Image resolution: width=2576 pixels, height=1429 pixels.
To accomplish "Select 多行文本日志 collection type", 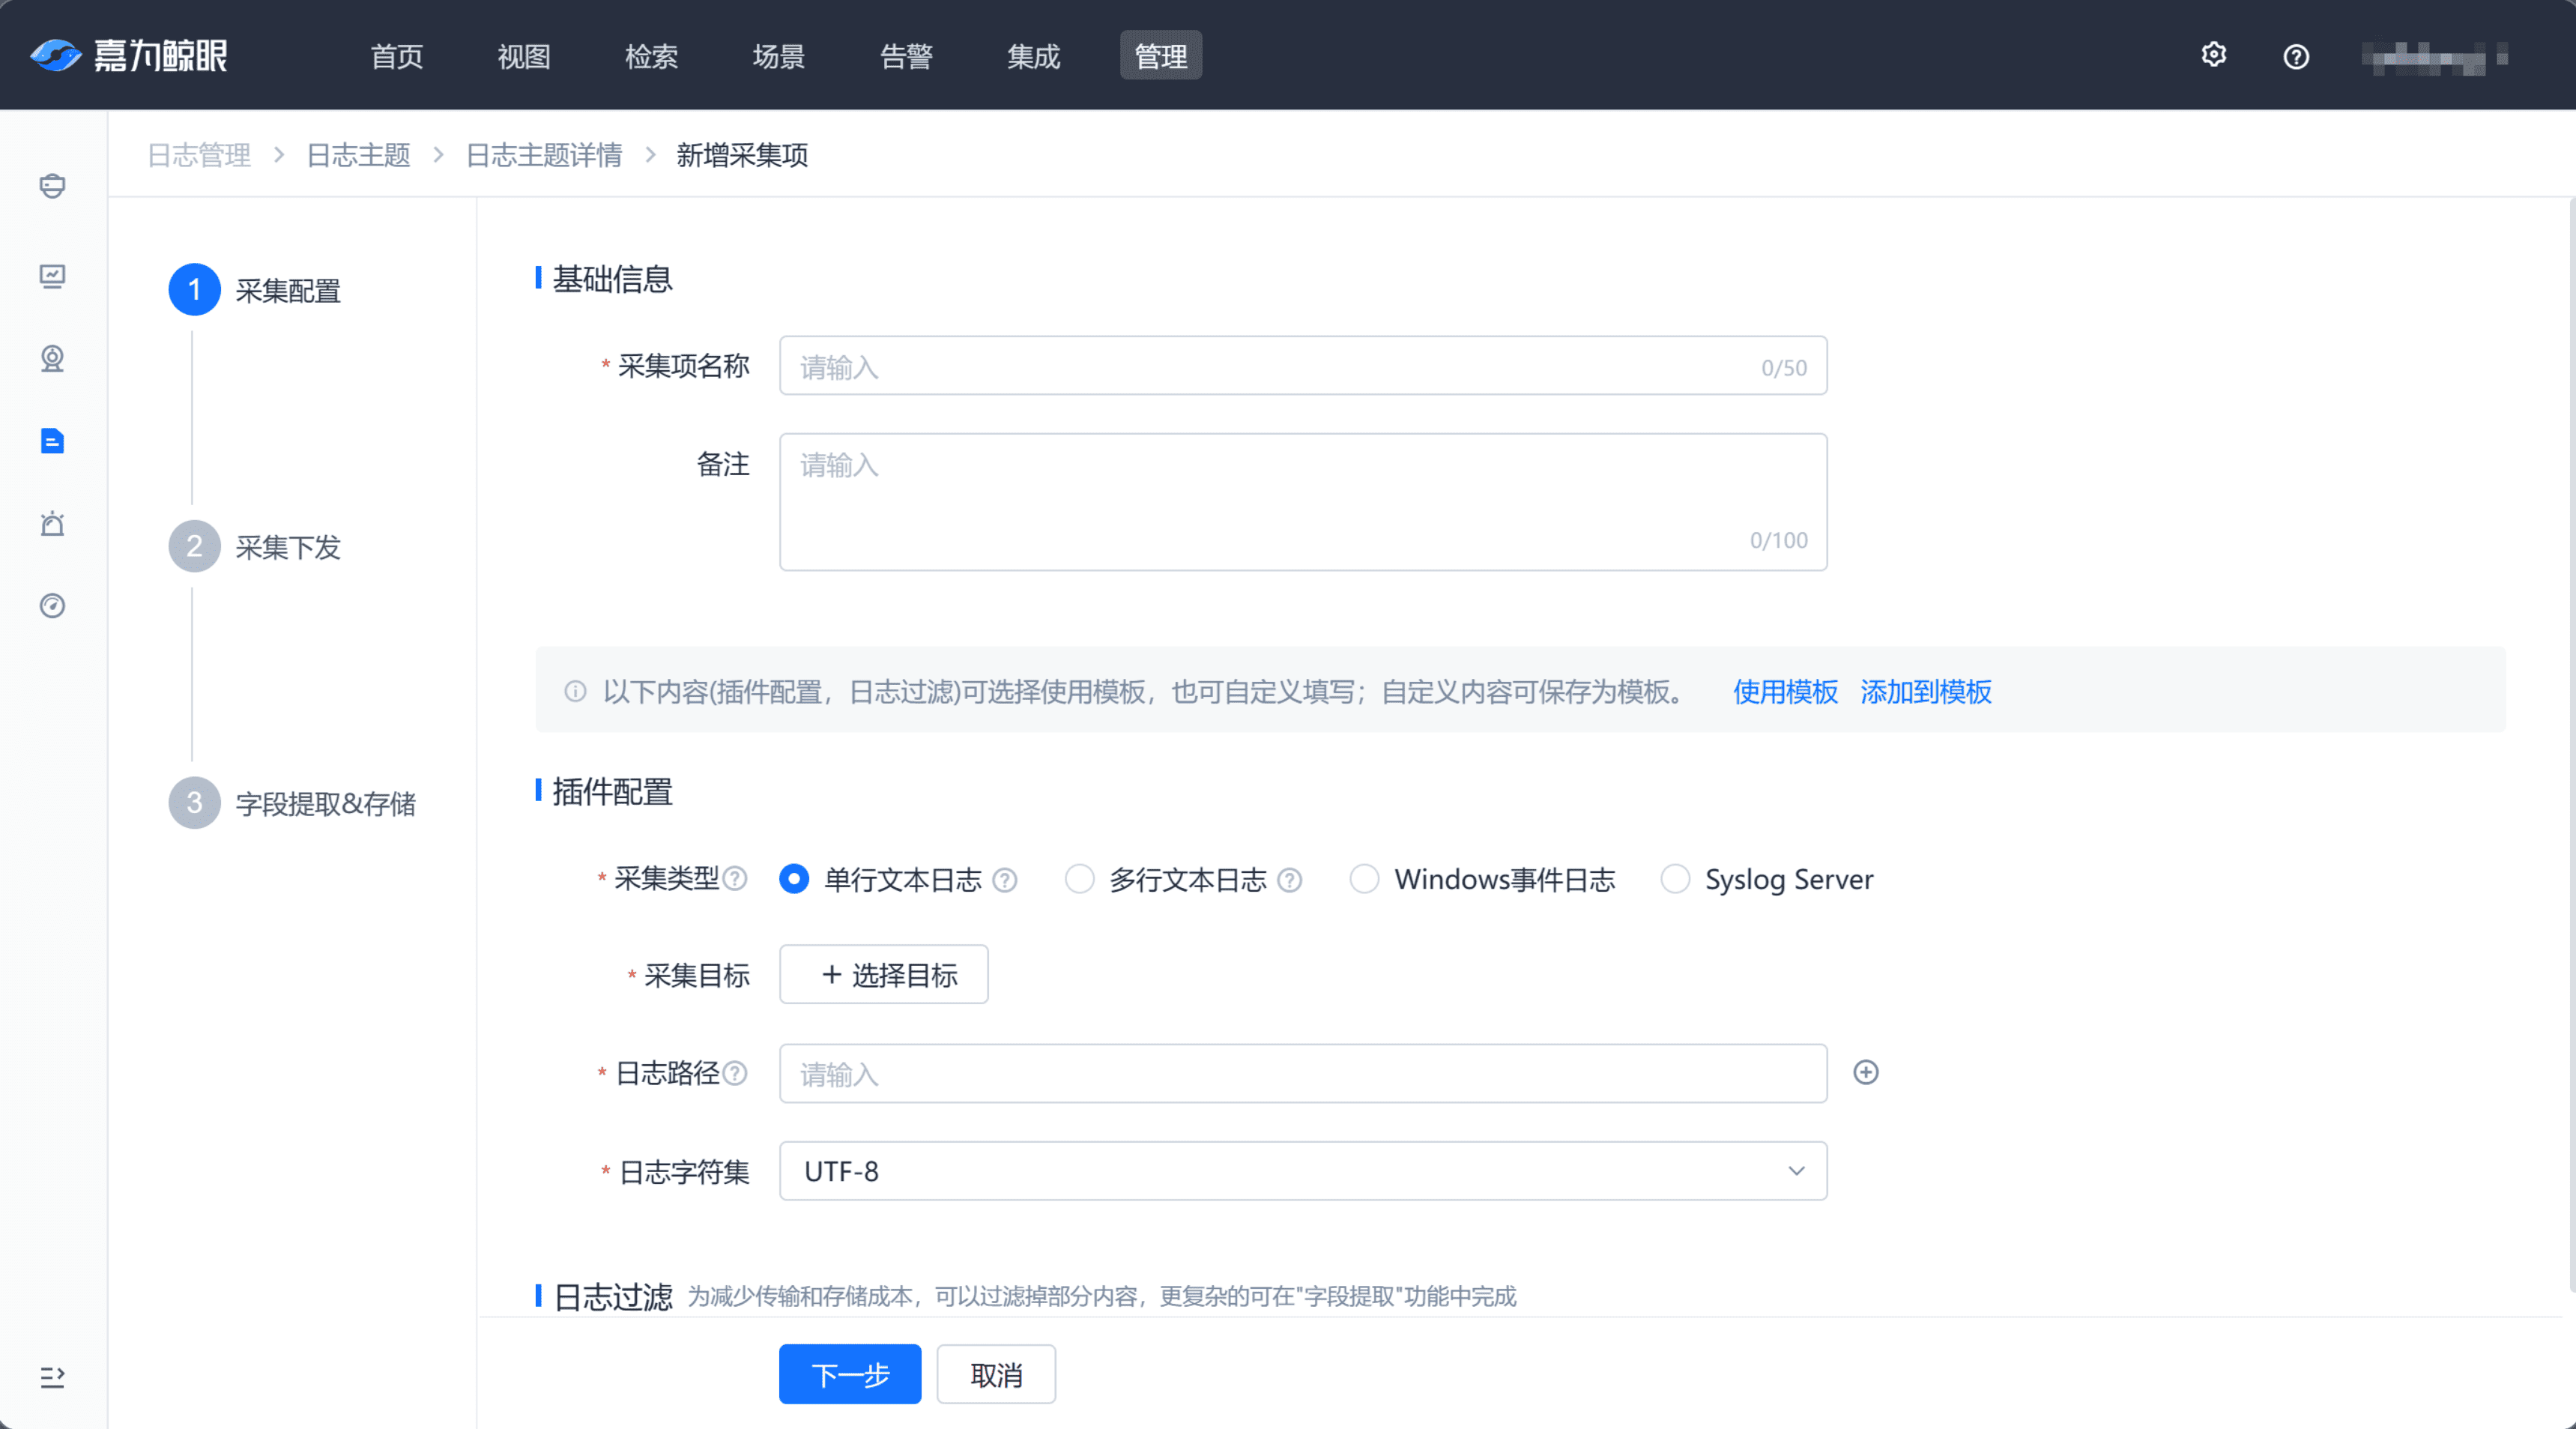I will [1080, 879].
